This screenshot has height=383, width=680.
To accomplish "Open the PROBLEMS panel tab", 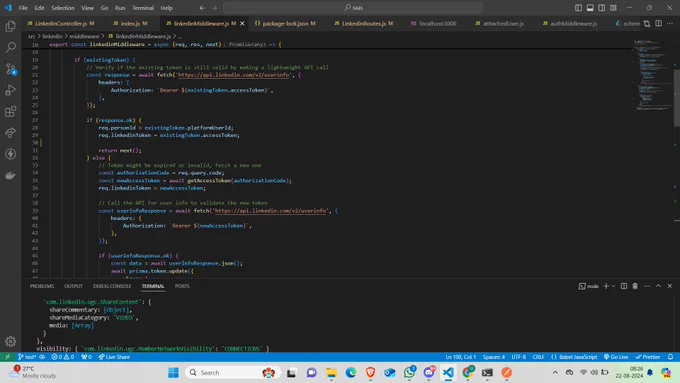I will tap(42, 286).
